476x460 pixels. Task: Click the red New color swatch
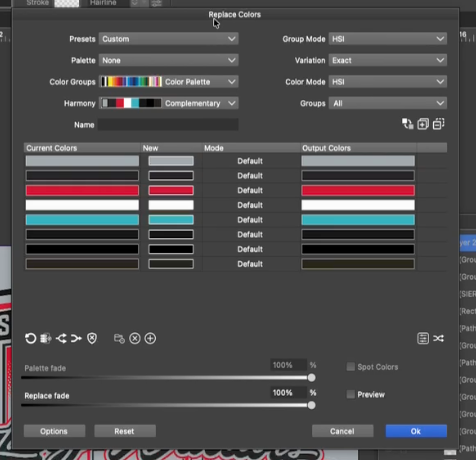[171, 190]
